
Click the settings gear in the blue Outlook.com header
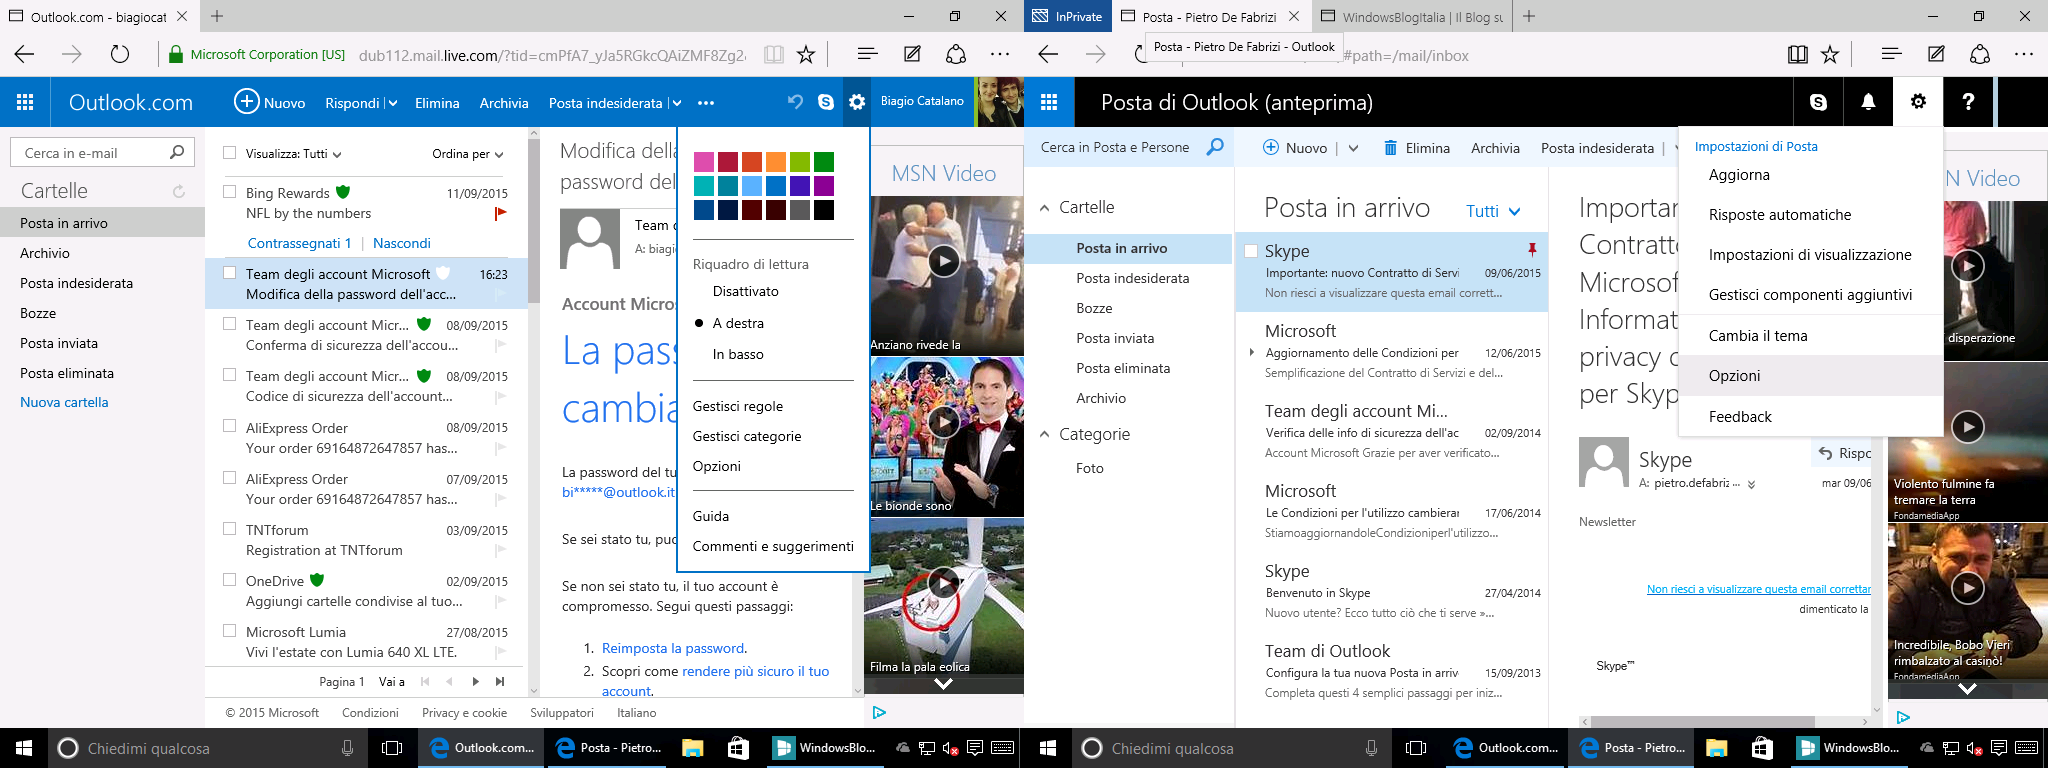(x=857, y=102)
